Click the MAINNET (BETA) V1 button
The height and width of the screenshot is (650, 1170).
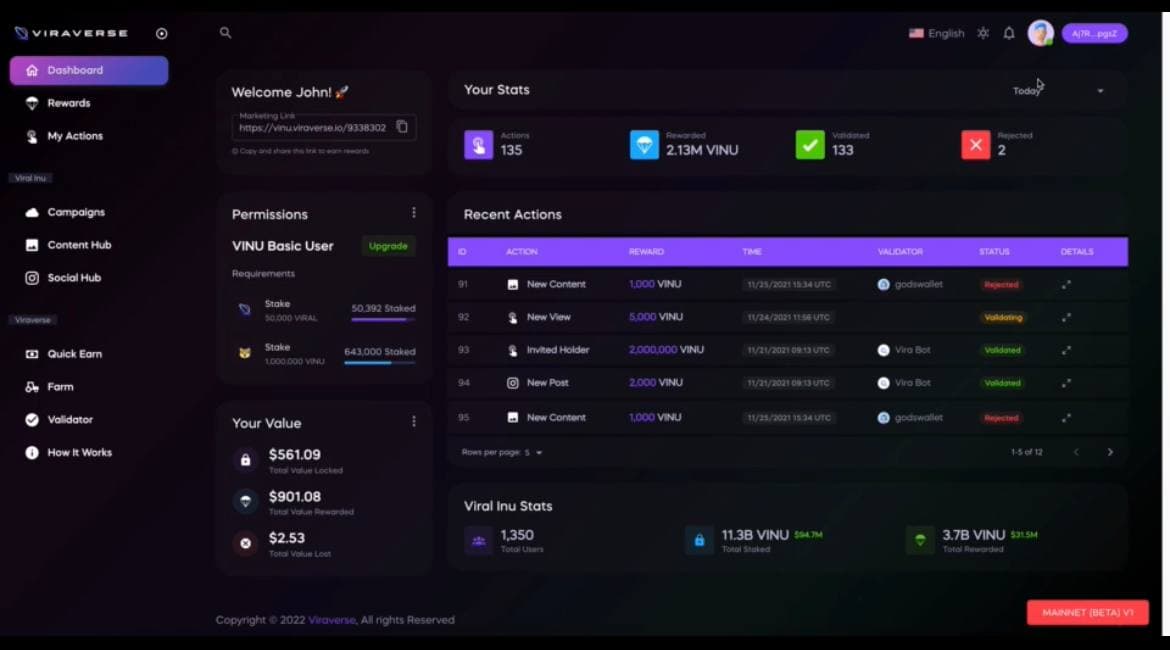tap(1088, 613)
